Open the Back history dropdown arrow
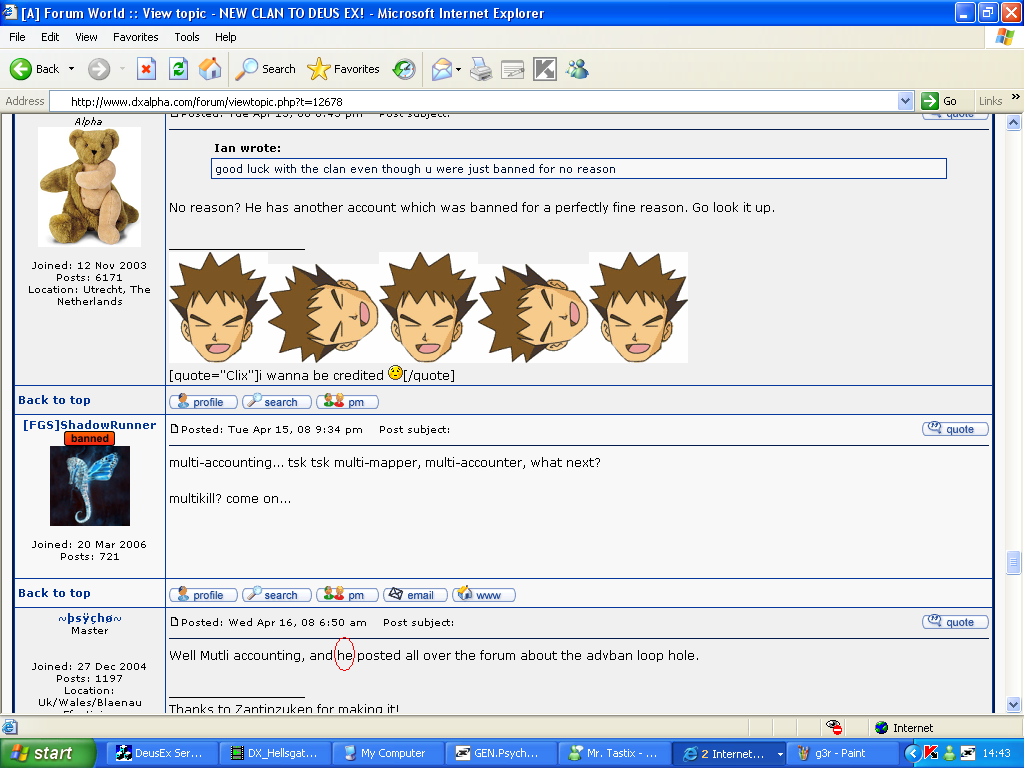This screenshot has height=768, width=1024. 71,69
